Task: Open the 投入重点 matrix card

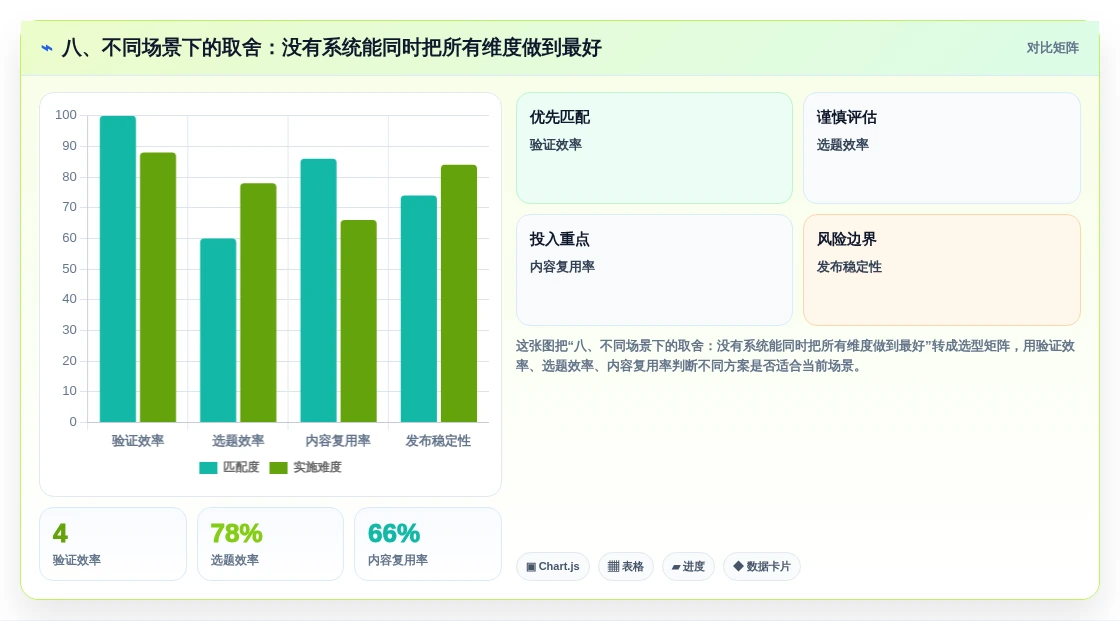Action: tap(654, 270)
